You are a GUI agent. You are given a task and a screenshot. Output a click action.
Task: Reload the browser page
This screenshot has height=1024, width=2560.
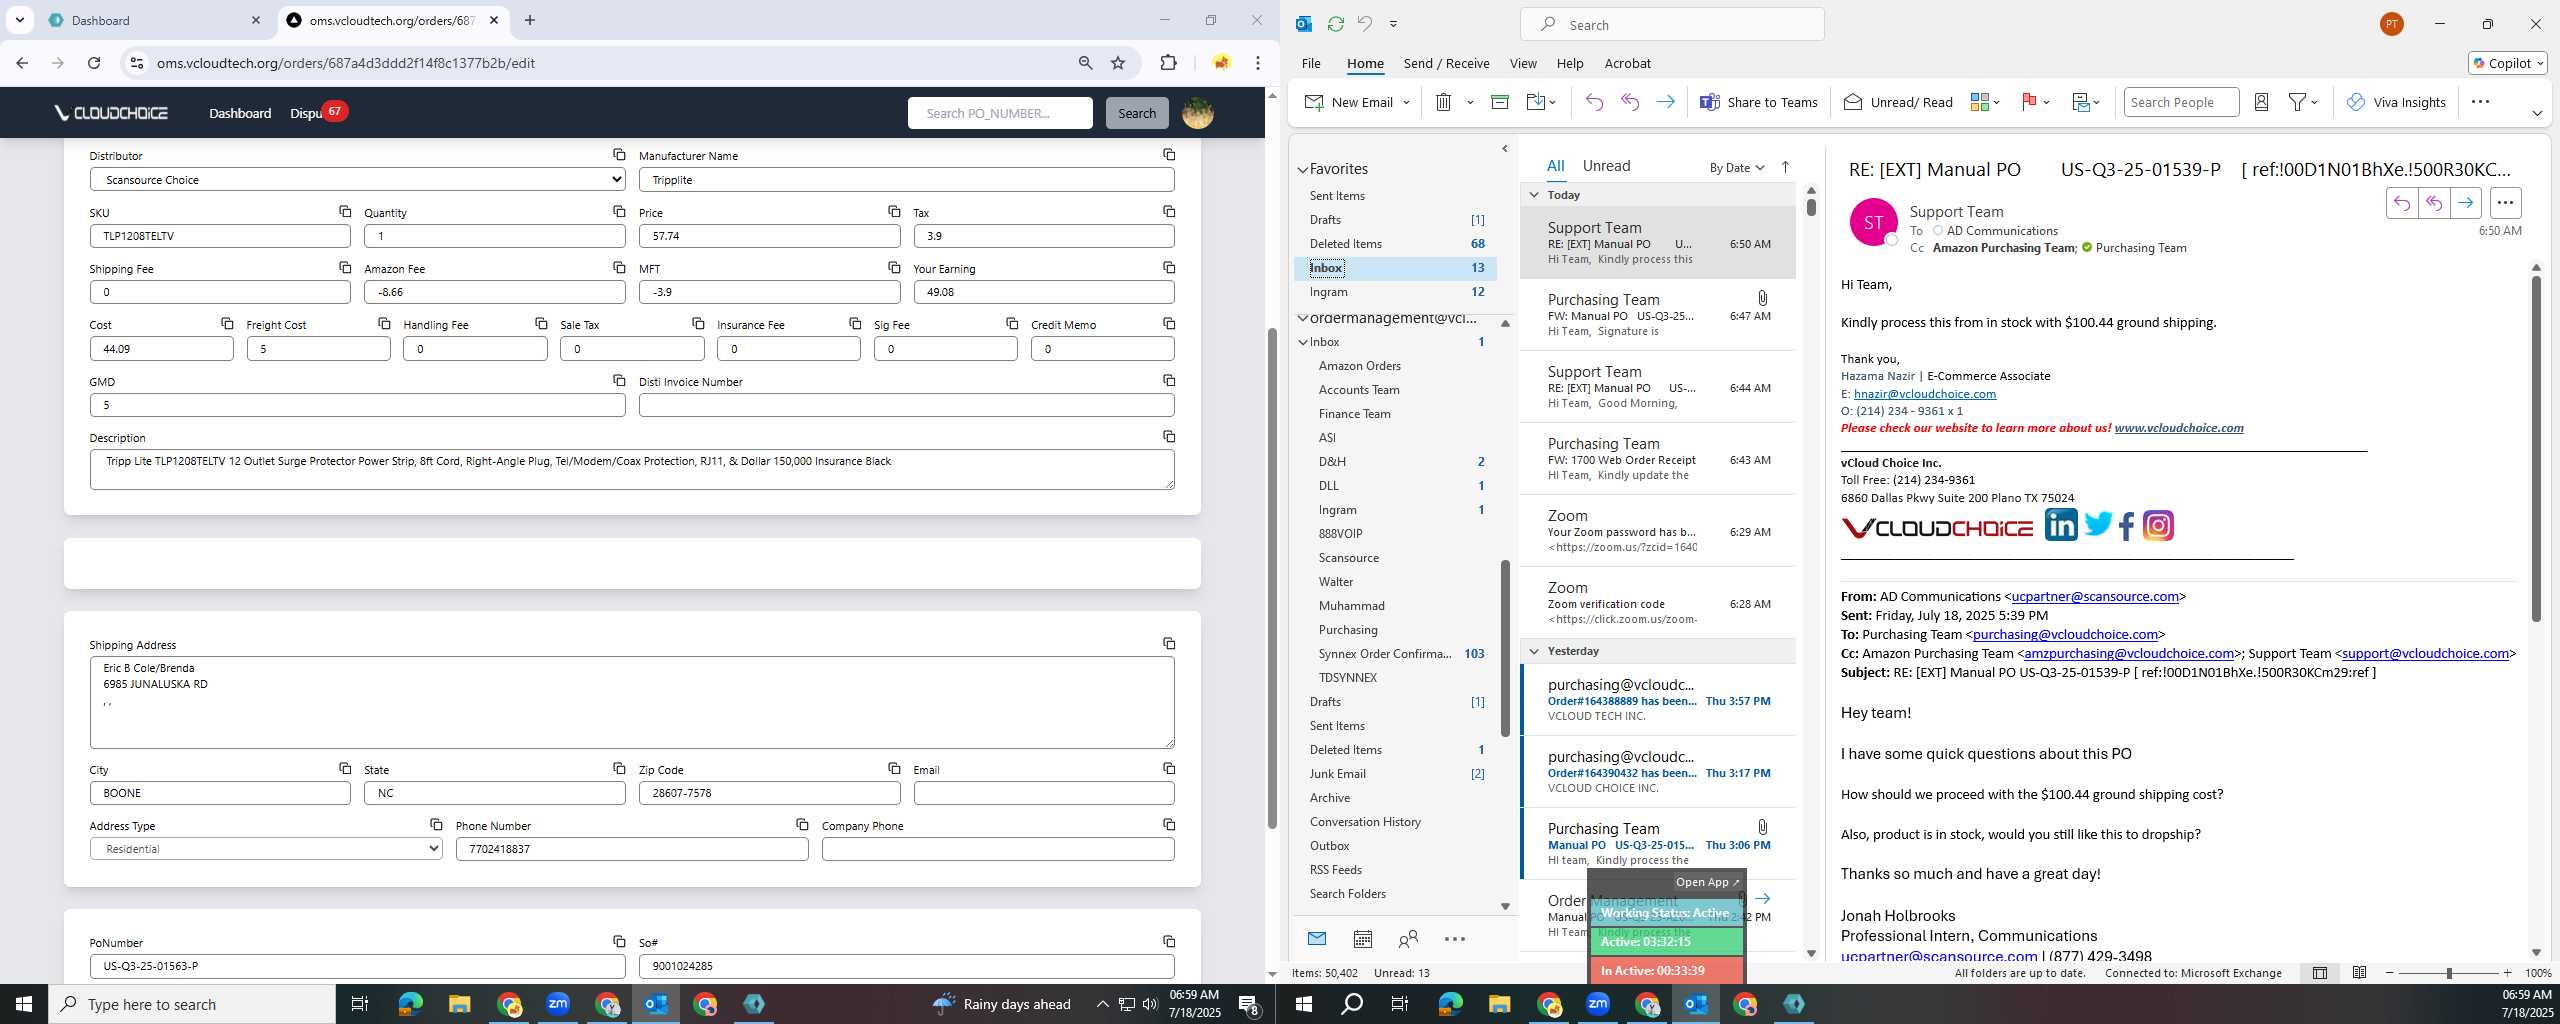coord(94,63)
